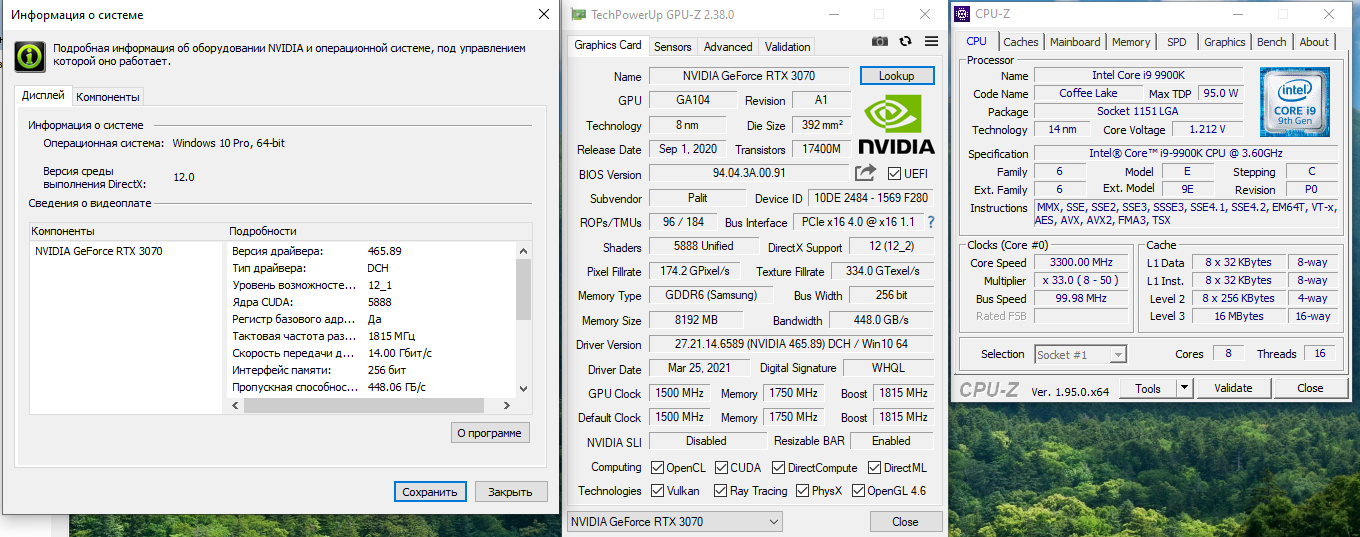
Task: Click the GPU-Z refresh icon
Action: [x=906, y=41]
